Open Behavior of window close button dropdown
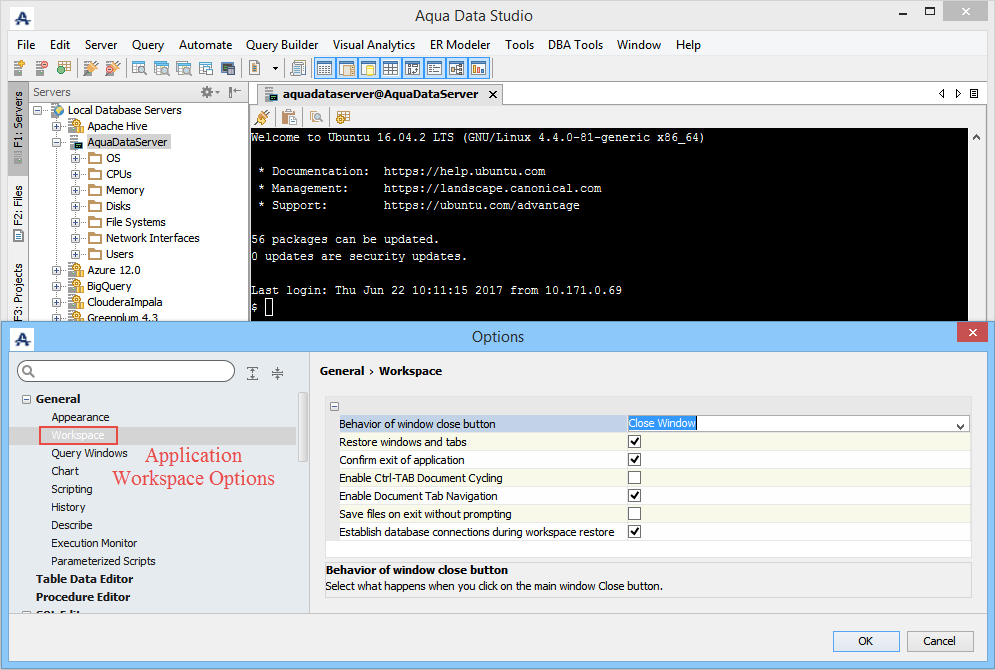Screen dimensions: 995x670 [x=960, y=426]
